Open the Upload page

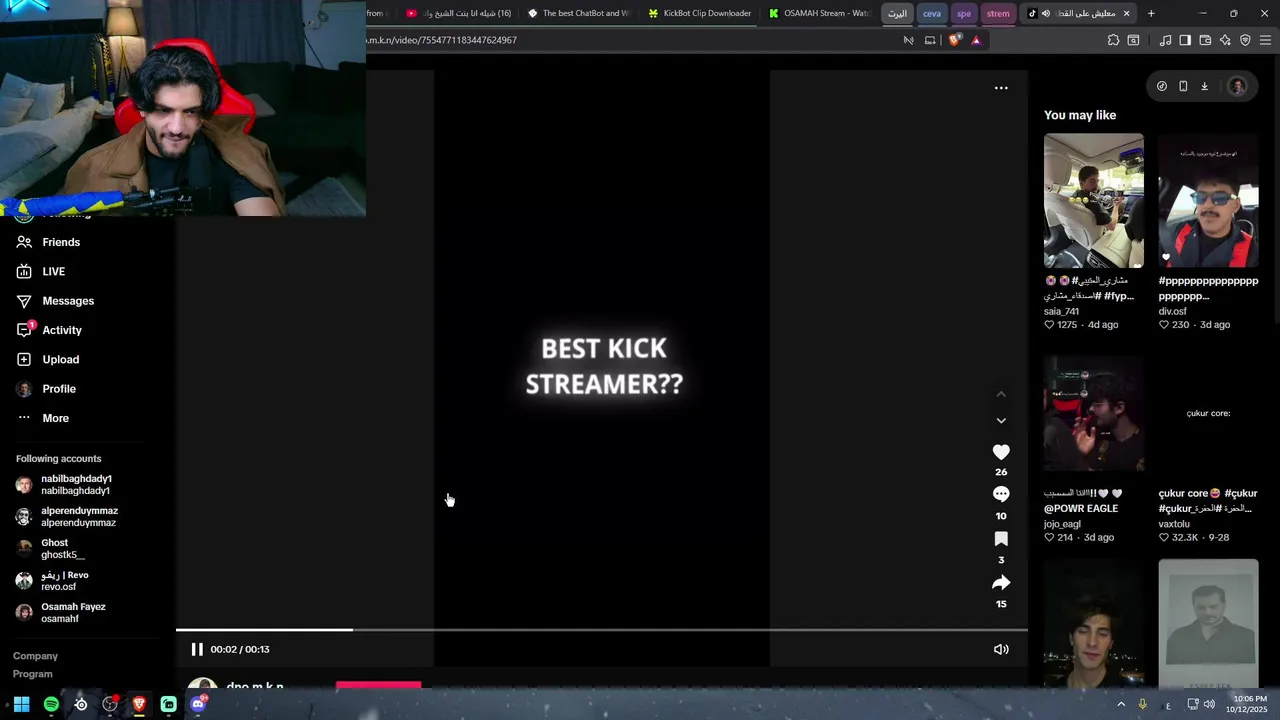coord(48,359)
